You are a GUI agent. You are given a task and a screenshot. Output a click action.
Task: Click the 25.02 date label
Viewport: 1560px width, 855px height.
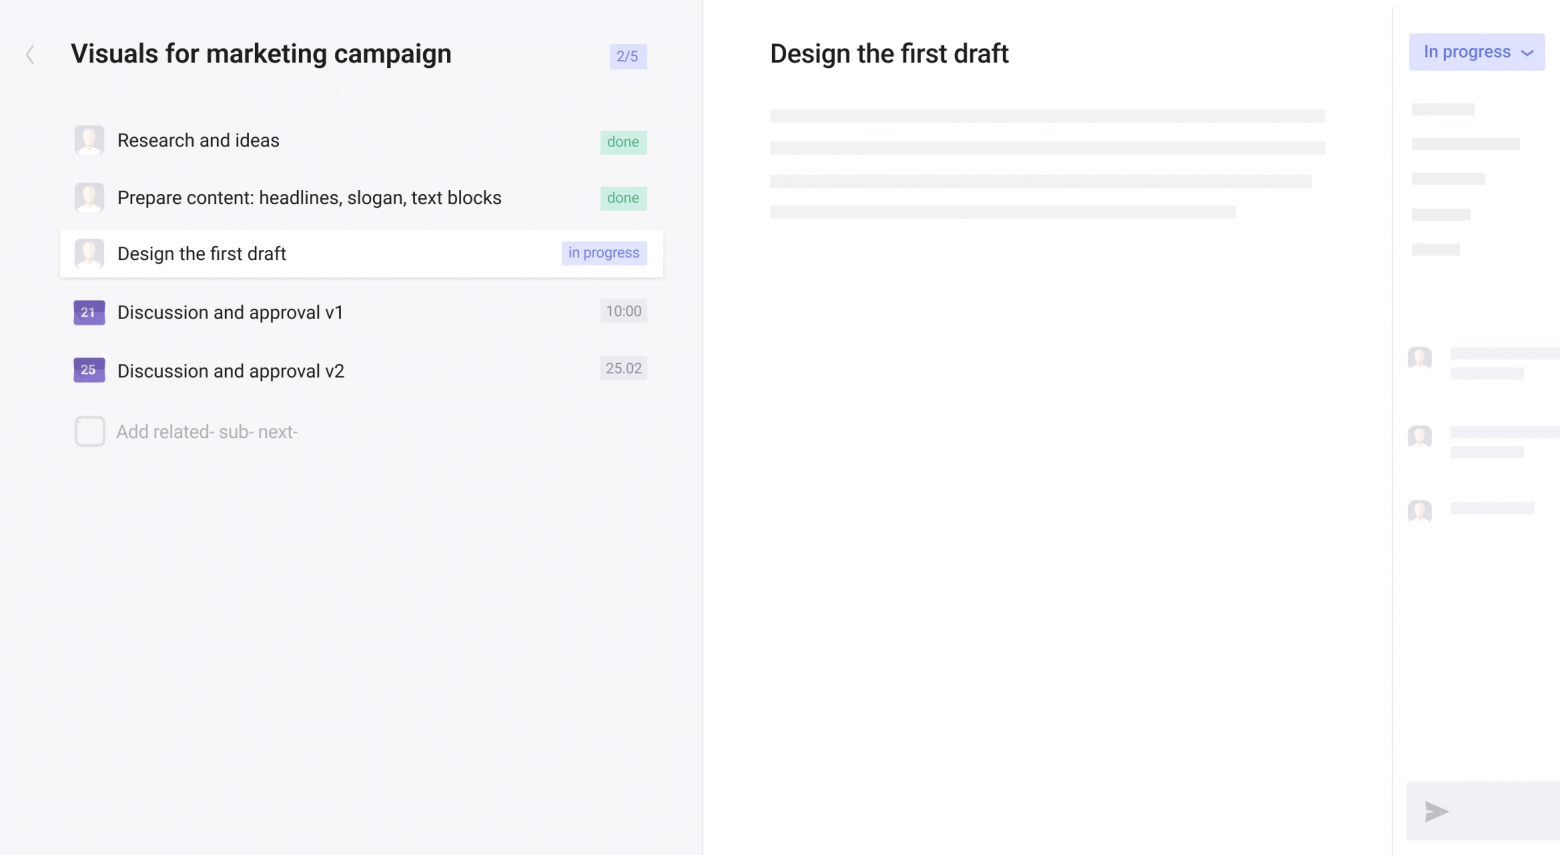623,368
